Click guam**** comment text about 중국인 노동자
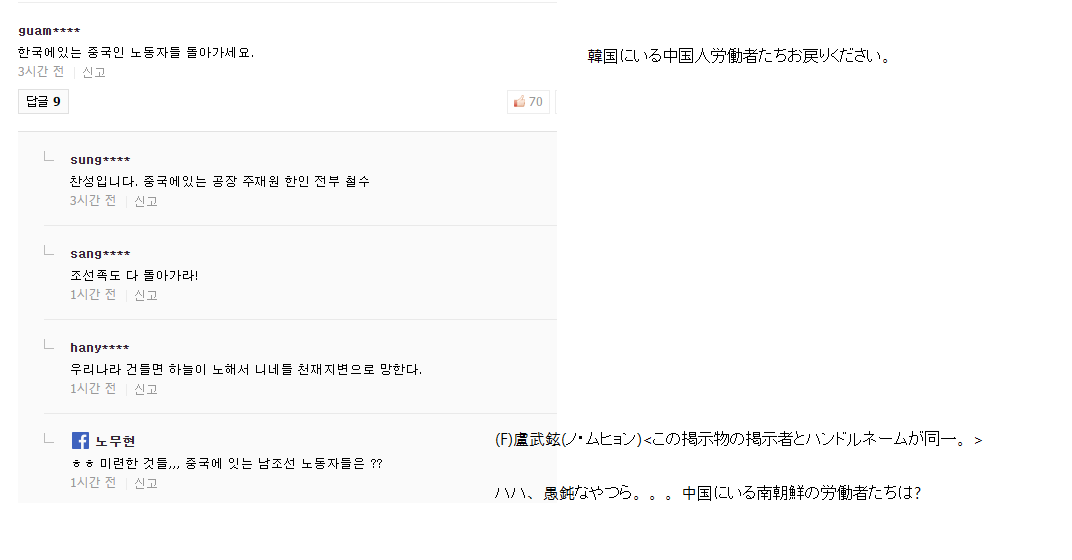Viewport: 1072px width, 560px height. [x=136, y=52]
